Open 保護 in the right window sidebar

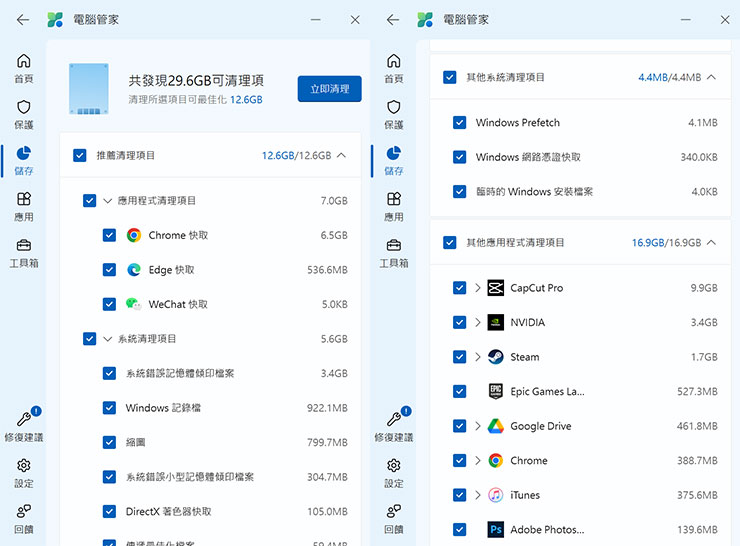[394, 114]
